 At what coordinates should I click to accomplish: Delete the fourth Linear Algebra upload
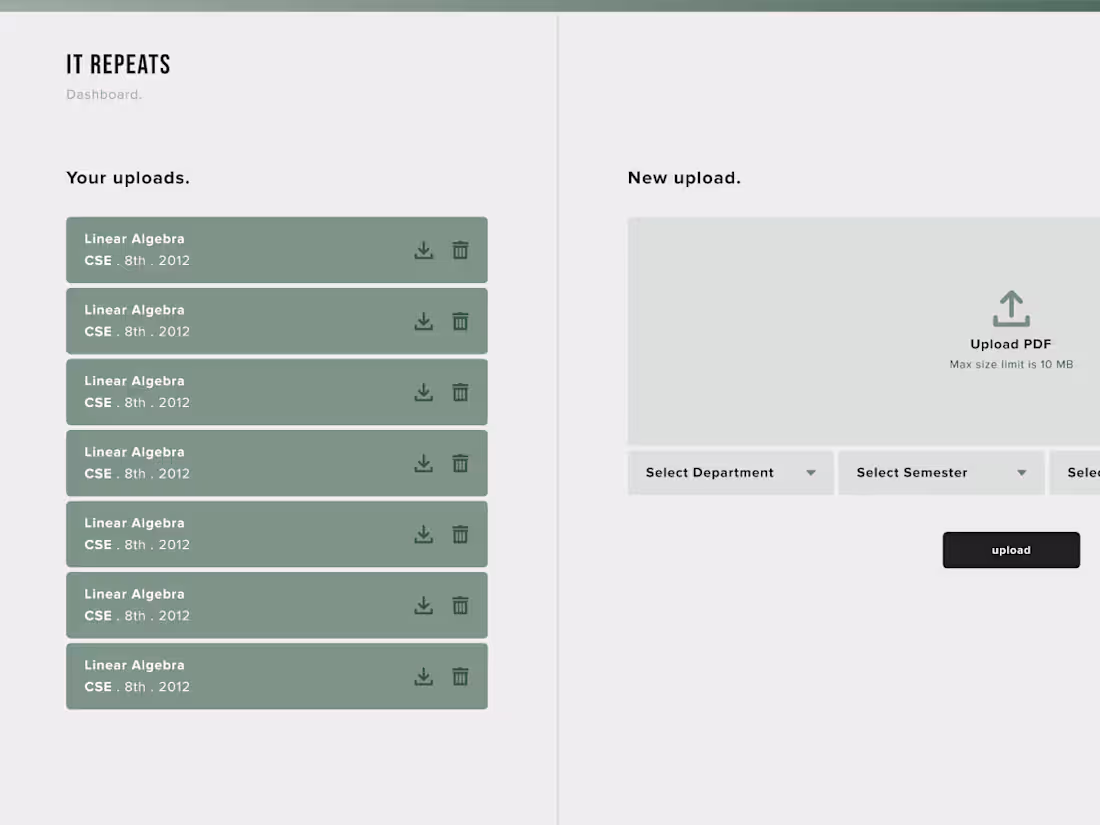(460, 463)
